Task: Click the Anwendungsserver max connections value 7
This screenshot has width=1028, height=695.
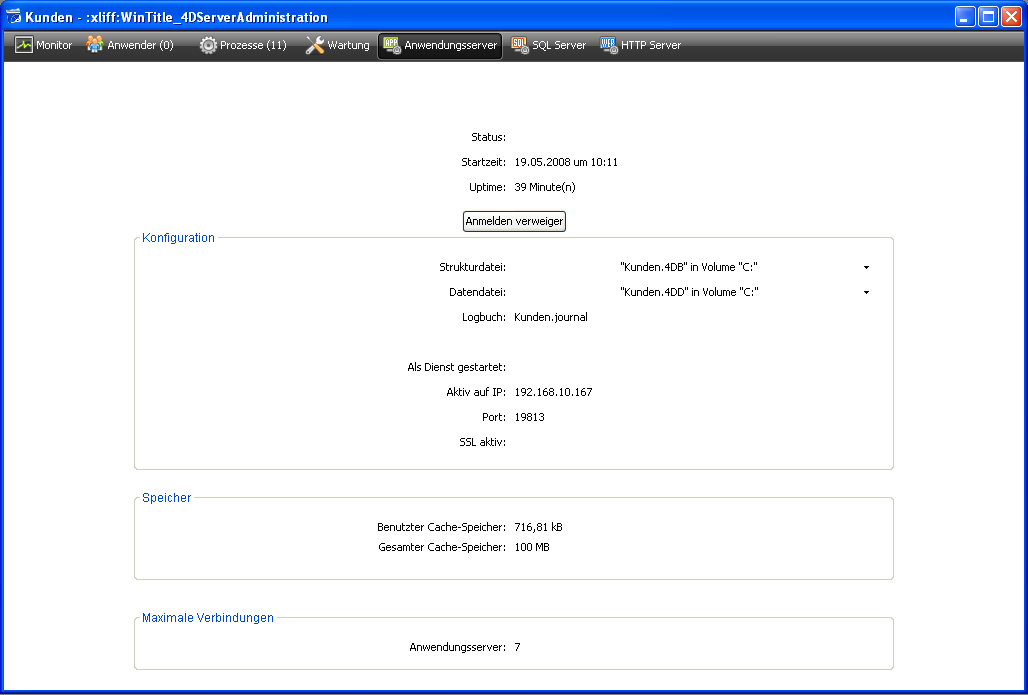Action: pyautogui.click(x=517, y=647)
